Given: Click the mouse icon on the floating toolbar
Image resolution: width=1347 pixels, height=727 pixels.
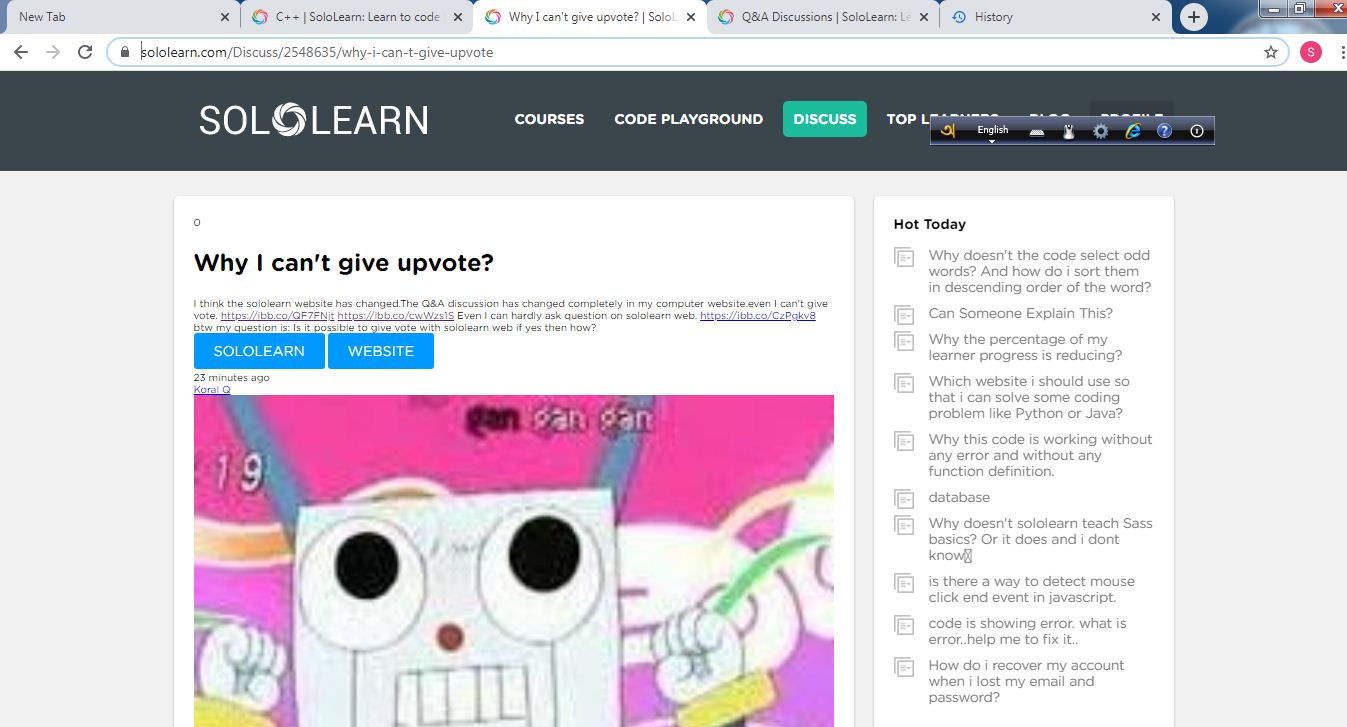Looking at the screenshot, I should tap(1068, 131).
